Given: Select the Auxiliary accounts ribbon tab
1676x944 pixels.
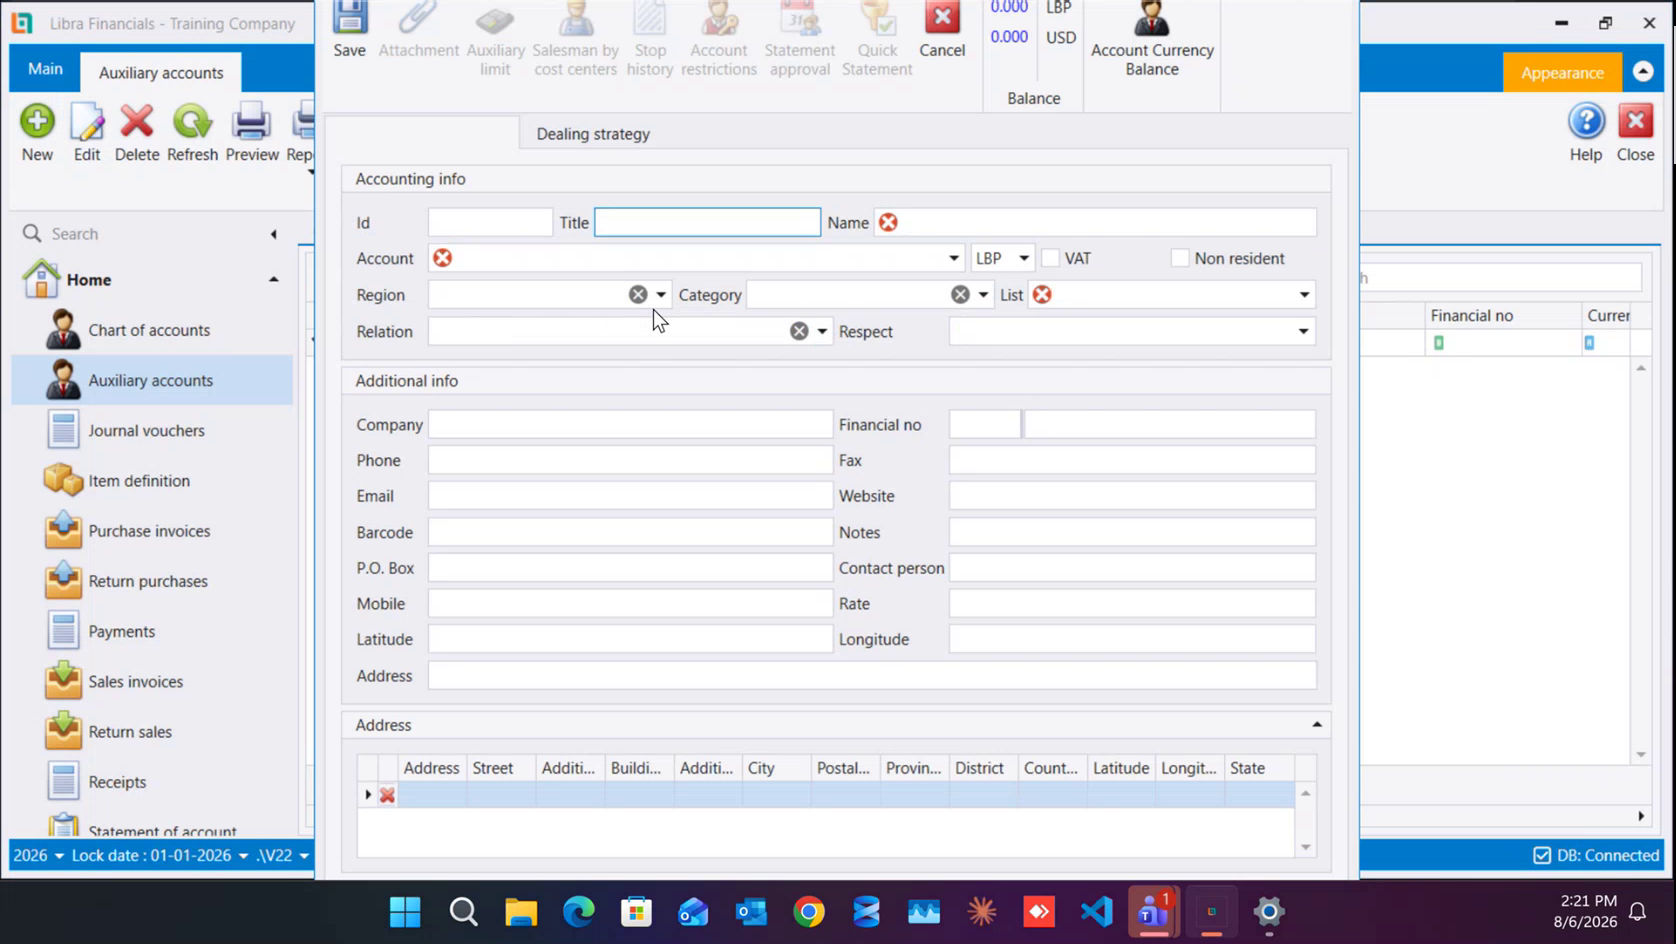Looking at the screenshot, I should 161,72.
